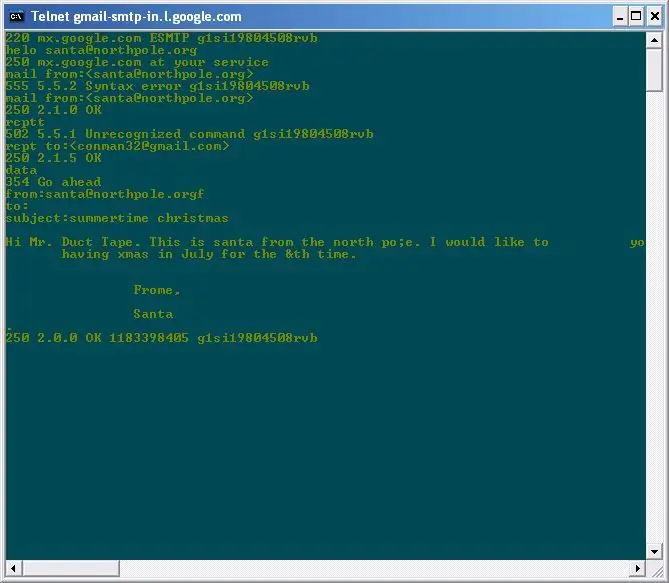Image resolution: width=669 pixels, height=583 pixels.
Task: Click 'rcpt to:<conman32@gmail.com>' line
Action: point(117,146)
